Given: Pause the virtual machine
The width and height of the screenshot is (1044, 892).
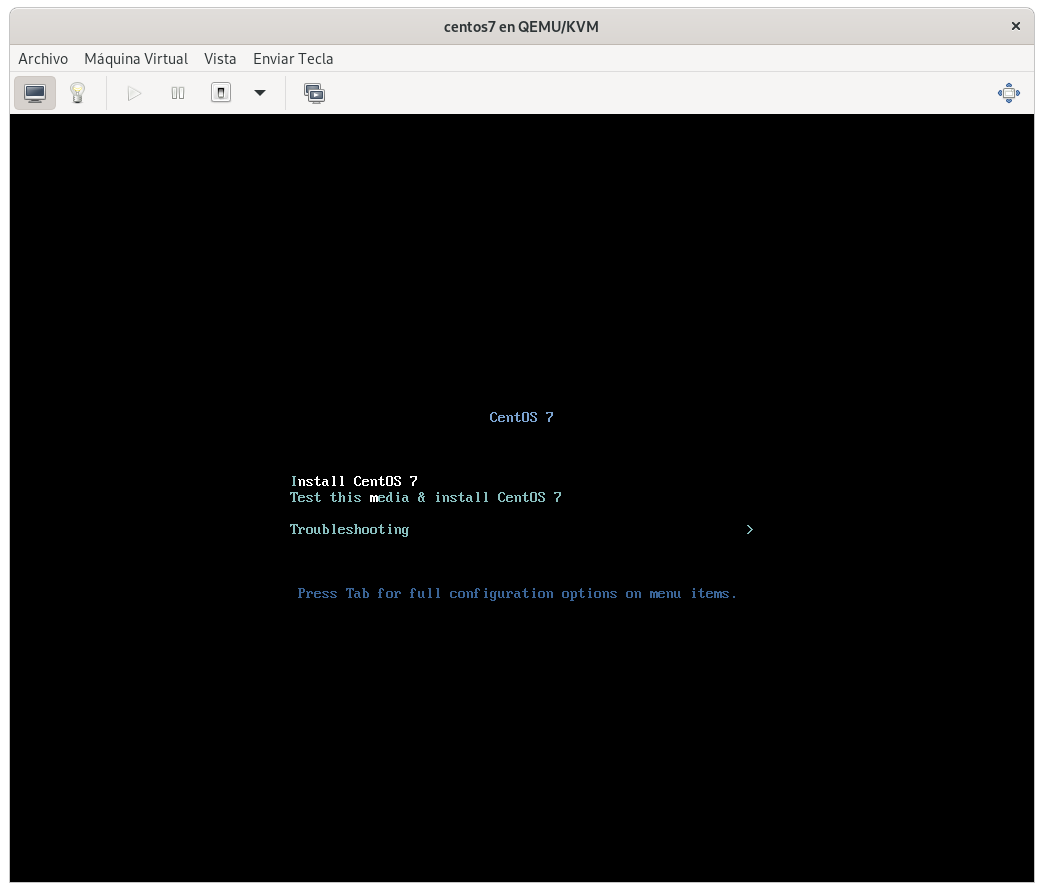Looking at the screenshot, I should (178, 93).
